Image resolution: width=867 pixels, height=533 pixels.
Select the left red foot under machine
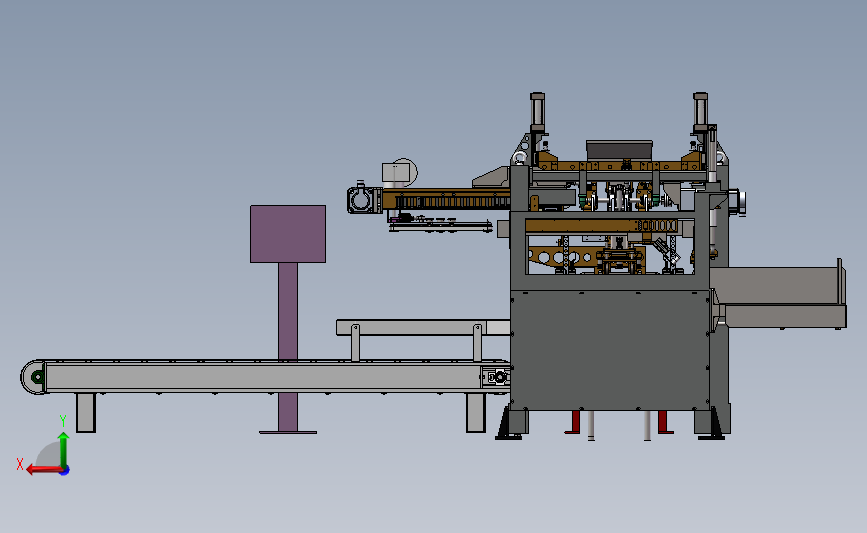click(x=574, y=422)
